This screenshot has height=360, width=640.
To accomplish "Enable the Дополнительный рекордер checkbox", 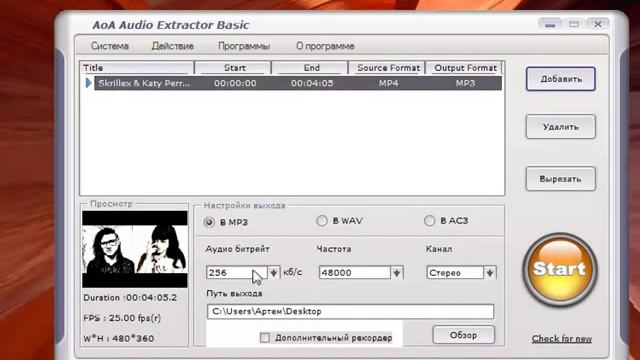I will click(x=265, y=338).
